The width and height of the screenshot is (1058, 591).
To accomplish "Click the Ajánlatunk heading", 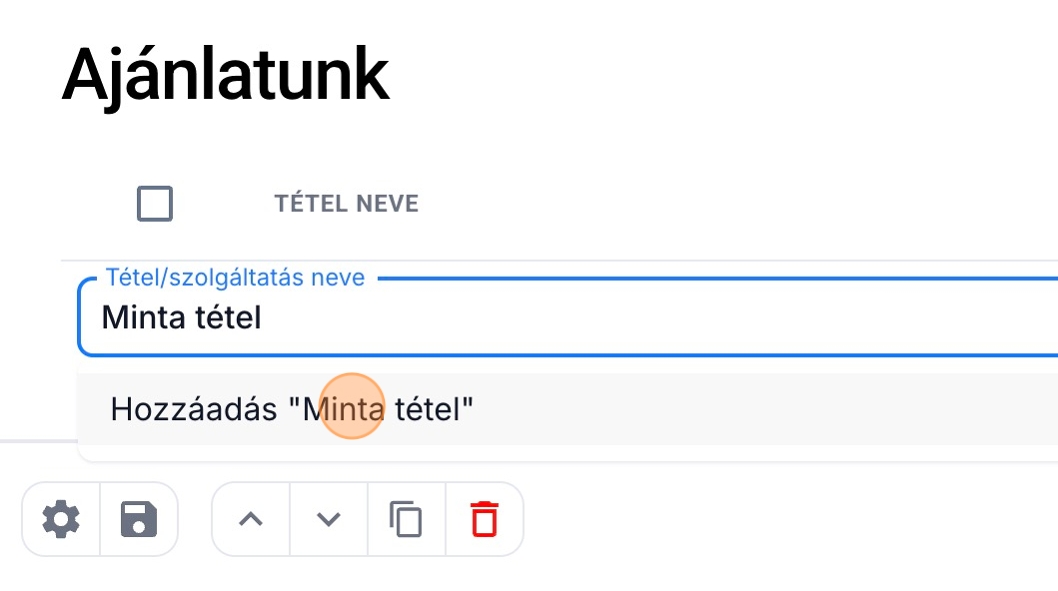I will tap(225, 75).
